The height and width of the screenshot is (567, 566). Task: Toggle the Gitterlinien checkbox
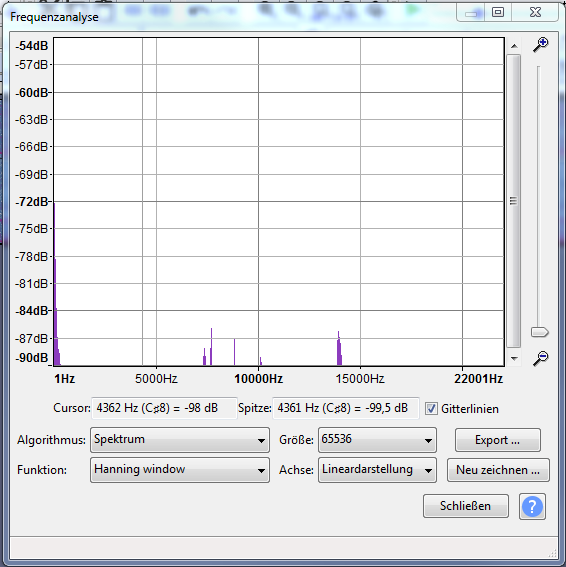tap(431, 409)
